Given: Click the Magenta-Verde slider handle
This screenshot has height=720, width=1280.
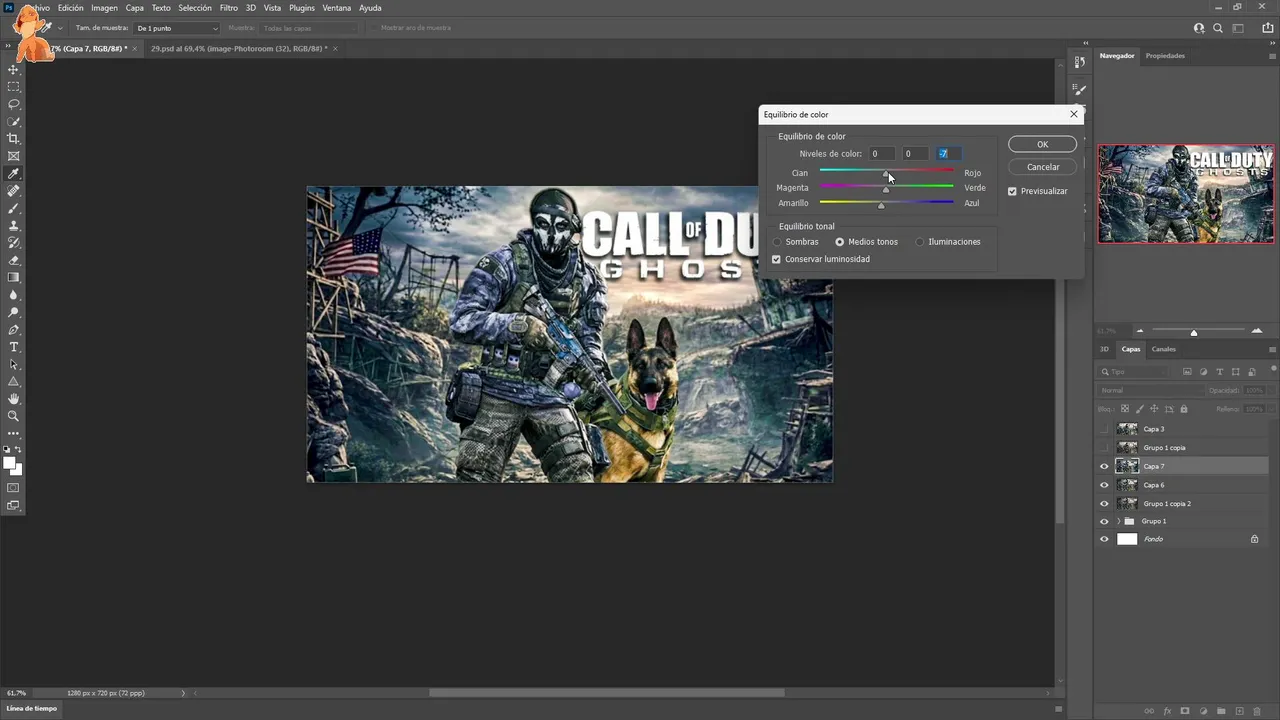Looking at the screenshot, I should pyautogui.click(x=886, y=190).
